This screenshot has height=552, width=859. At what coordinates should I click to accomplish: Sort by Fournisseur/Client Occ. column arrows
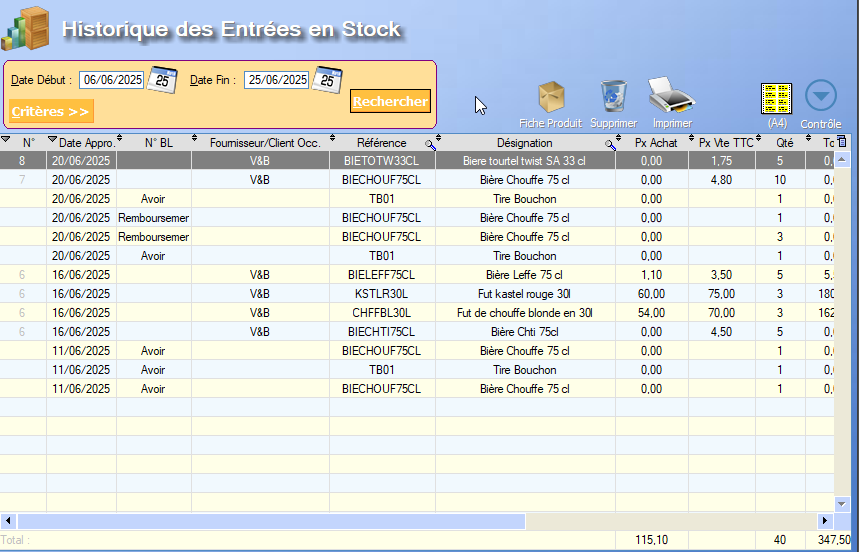pyautogui.click(x=332, y=139)
